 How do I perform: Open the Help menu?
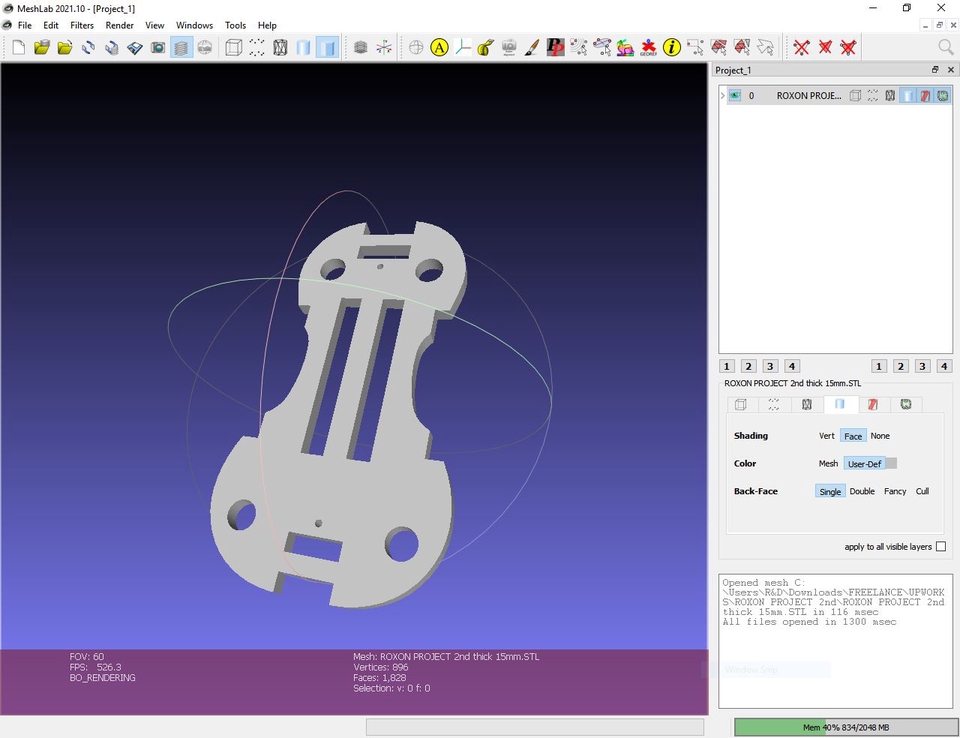click(267, 25)
